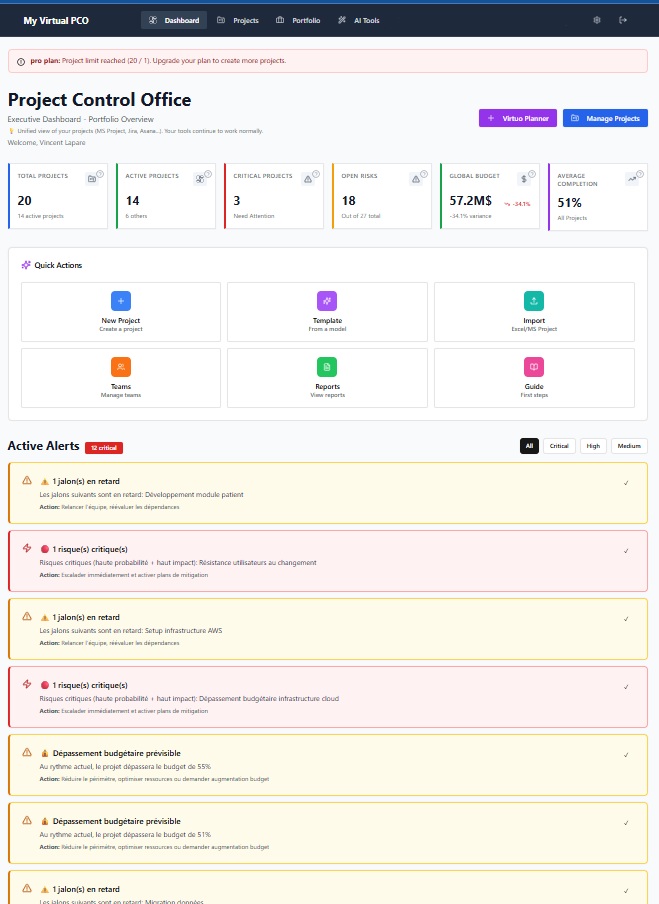Click the Active Projects card value 14
The image size is (659, 904).
(x=133, y=201)
